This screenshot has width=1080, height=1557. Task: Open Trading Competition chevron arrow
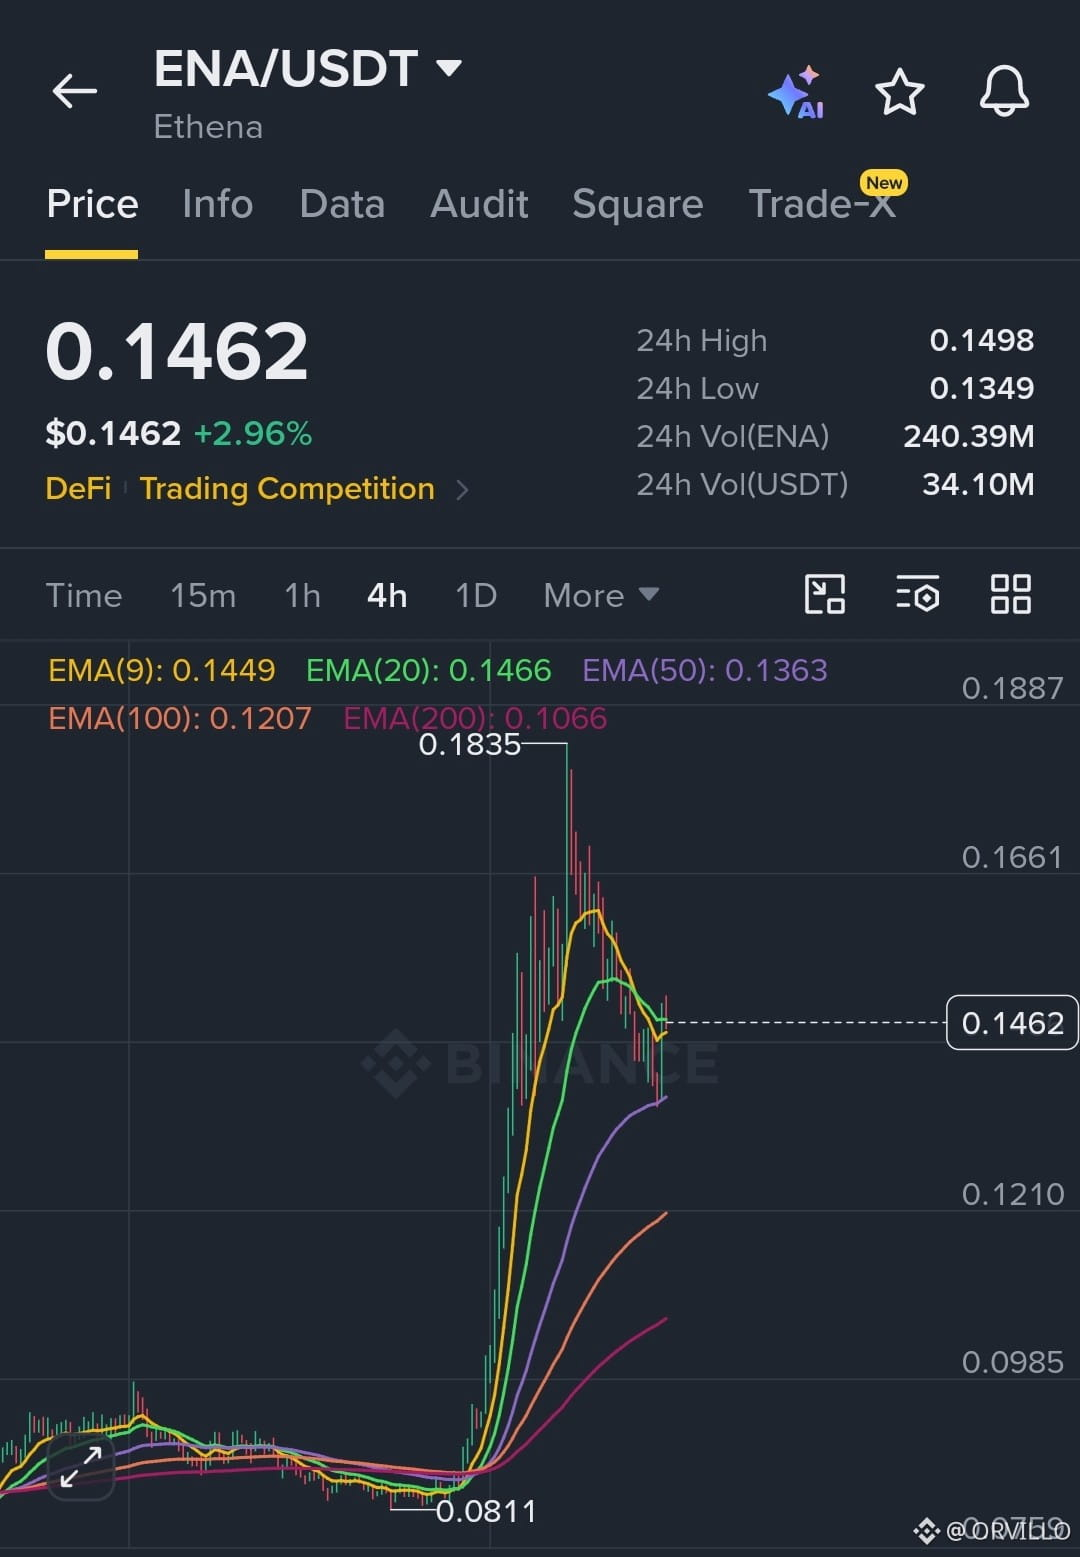tap(462, 490)
